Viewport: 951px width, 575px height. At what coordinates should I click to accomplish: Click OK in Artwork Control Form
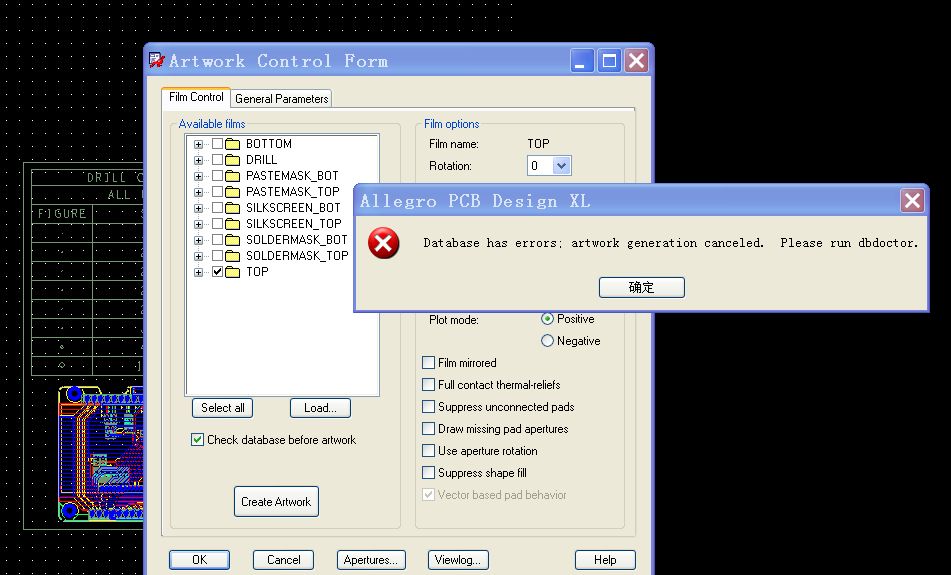200,560
